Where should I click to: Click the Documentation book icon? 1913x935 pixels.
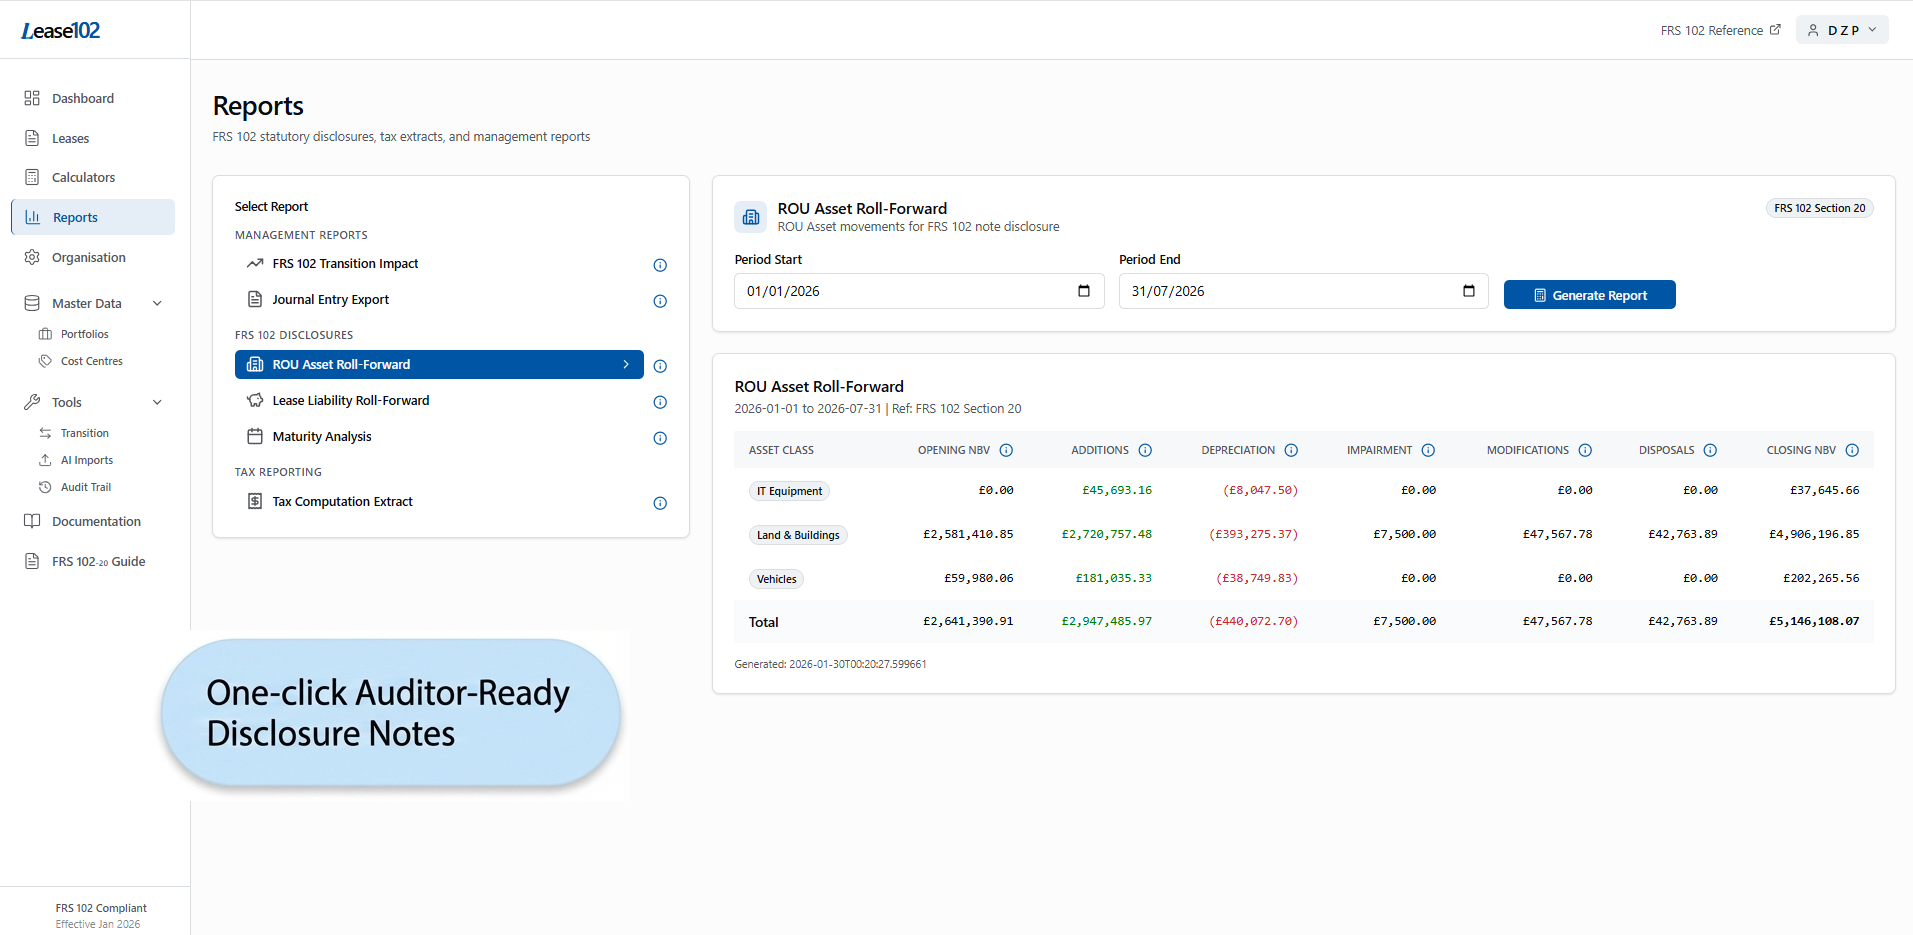click(x=32, y=521)
